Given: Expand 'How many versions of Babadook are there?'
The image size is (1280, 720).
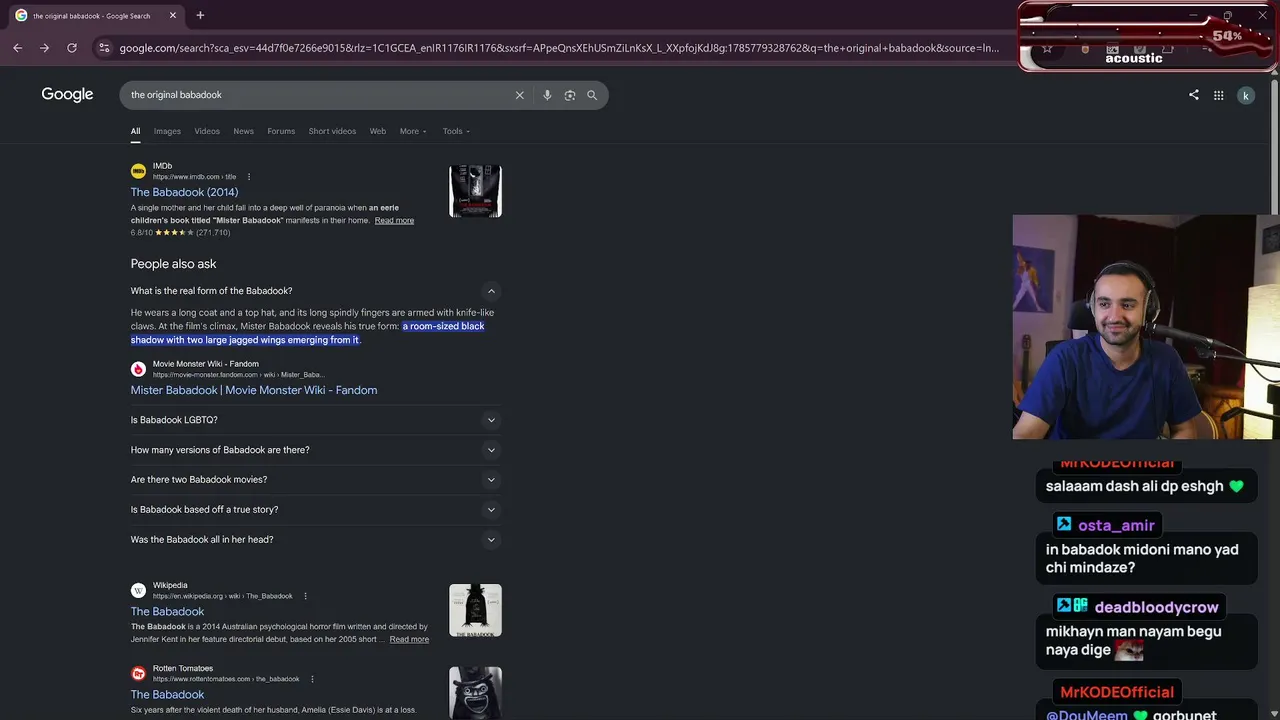Looking at the screenshot, I should click(315, 450).
